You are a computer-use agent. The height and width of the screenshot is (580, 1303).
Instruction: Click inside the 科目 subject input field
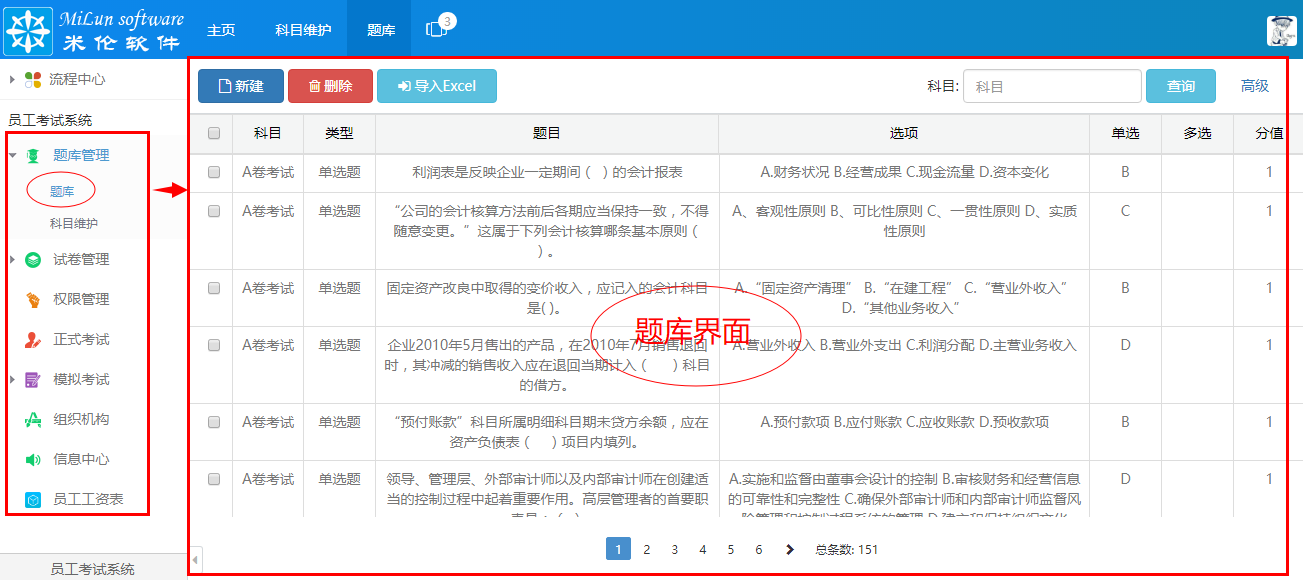click(1052, 86)
